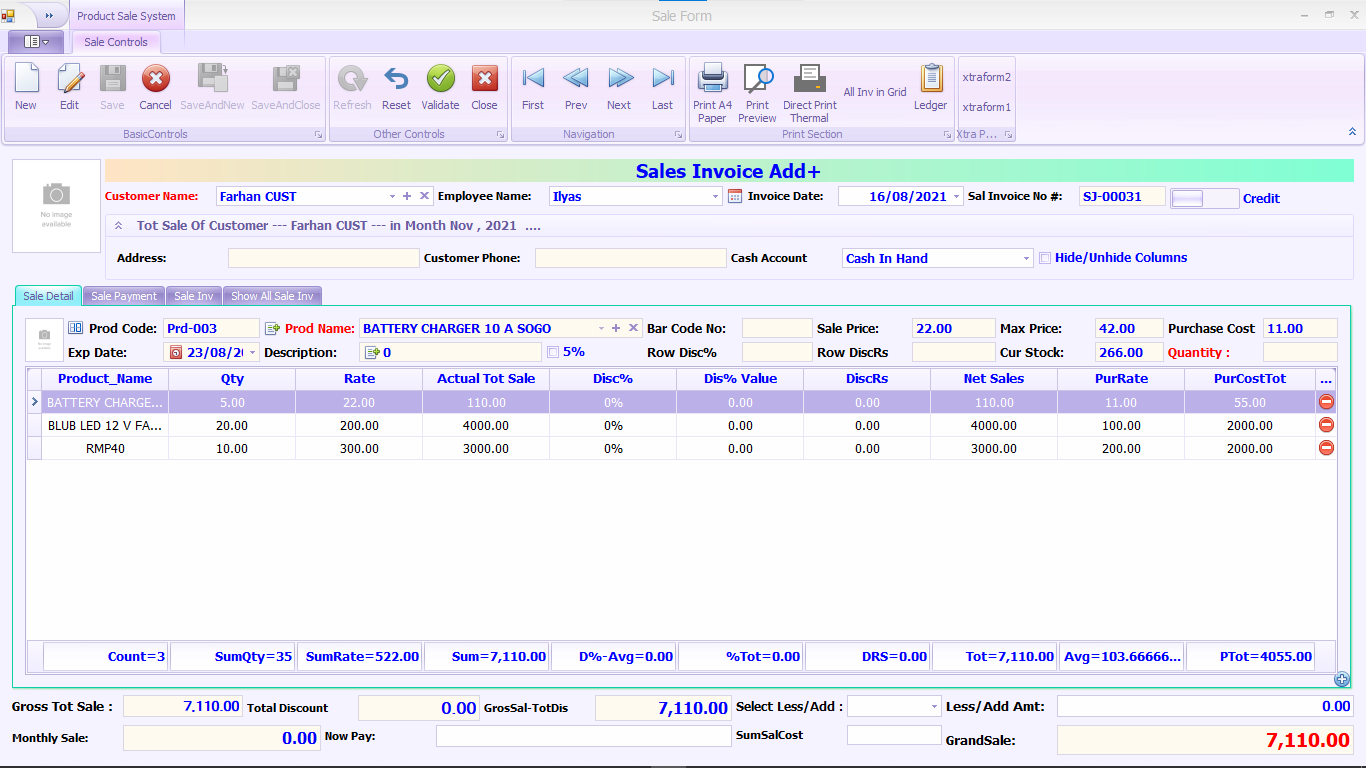Image resolution: width=1366 pixels, height=768 pixels.
Task: Open the Select Less/Add dropdown
Action: pos(935,706)
